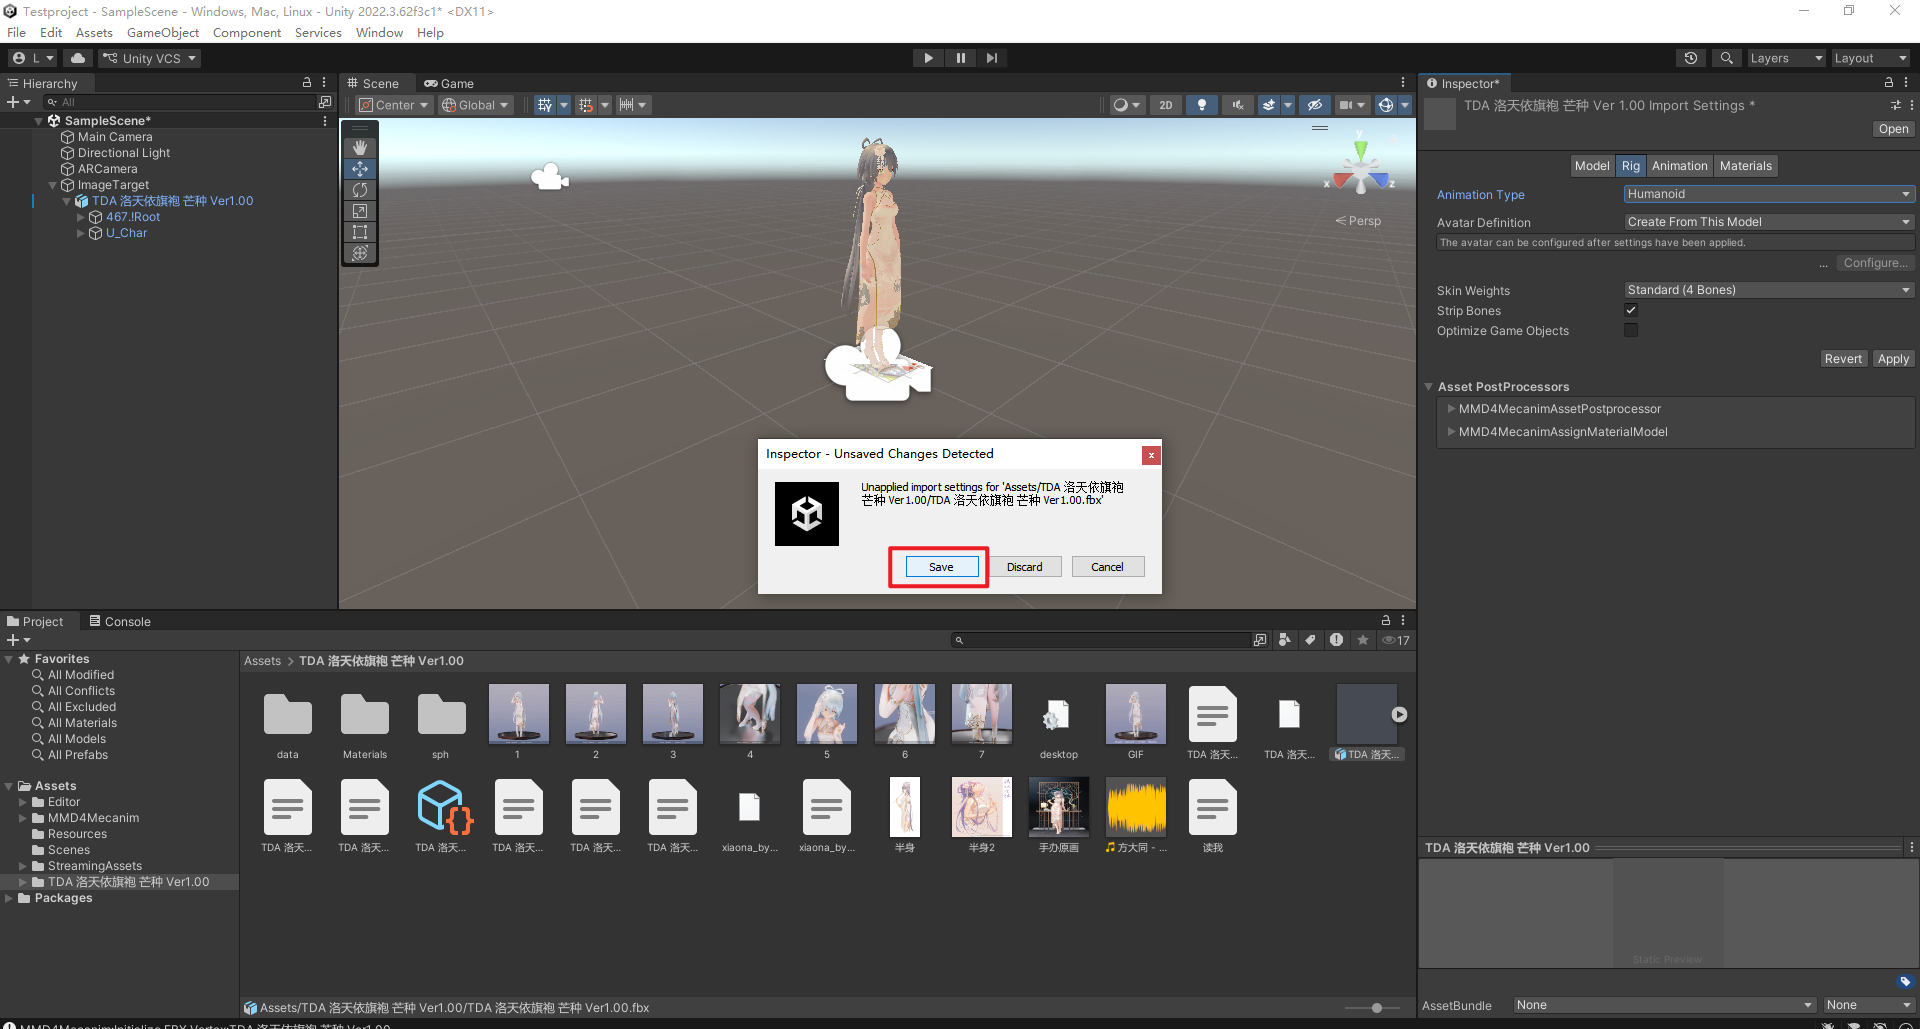Screen dimensions: 1920x1029
Task: Collapse Asset PostProcessors section
Action: (x=1429, y=386)
